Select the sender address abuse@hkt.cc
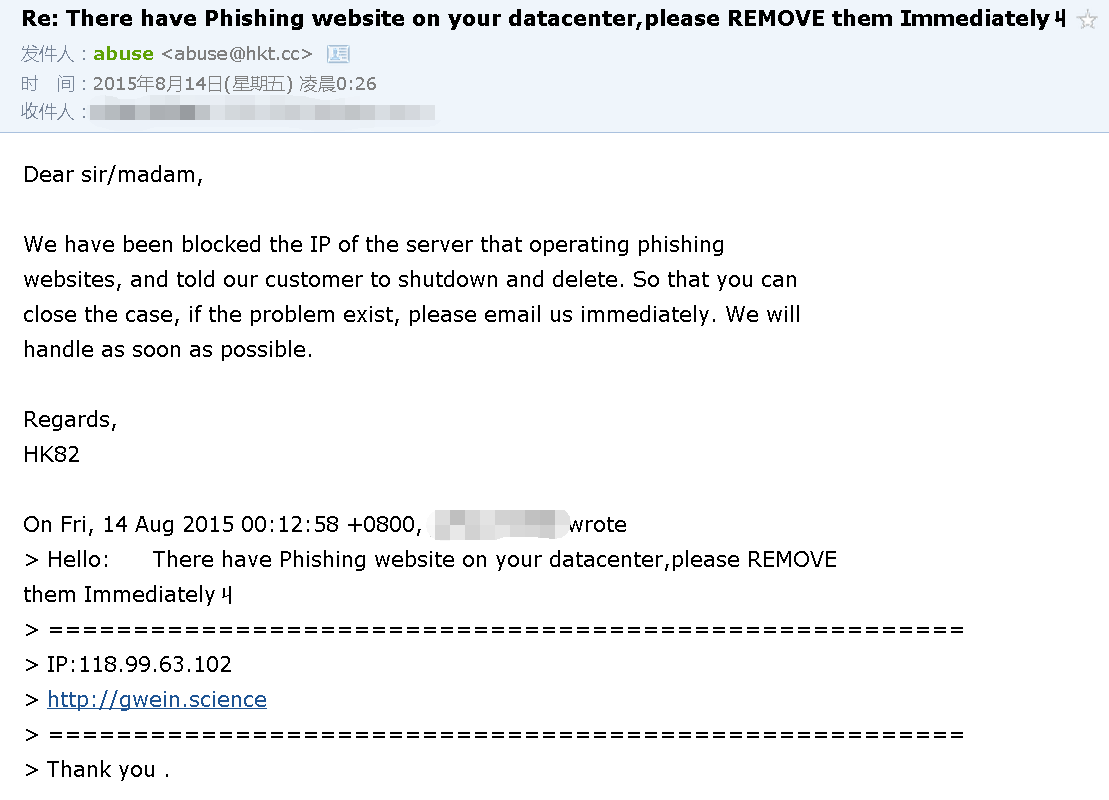1109x800 pixels. point(237,54)
